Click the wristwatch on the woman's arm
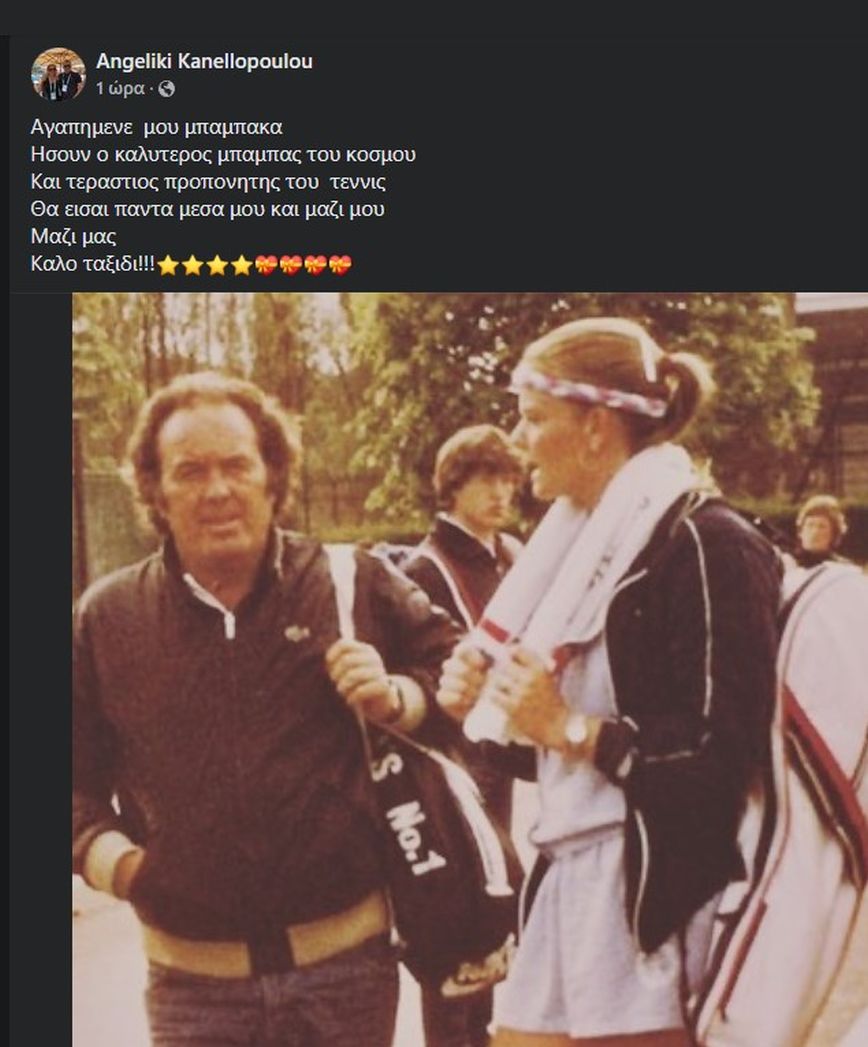 577,731
